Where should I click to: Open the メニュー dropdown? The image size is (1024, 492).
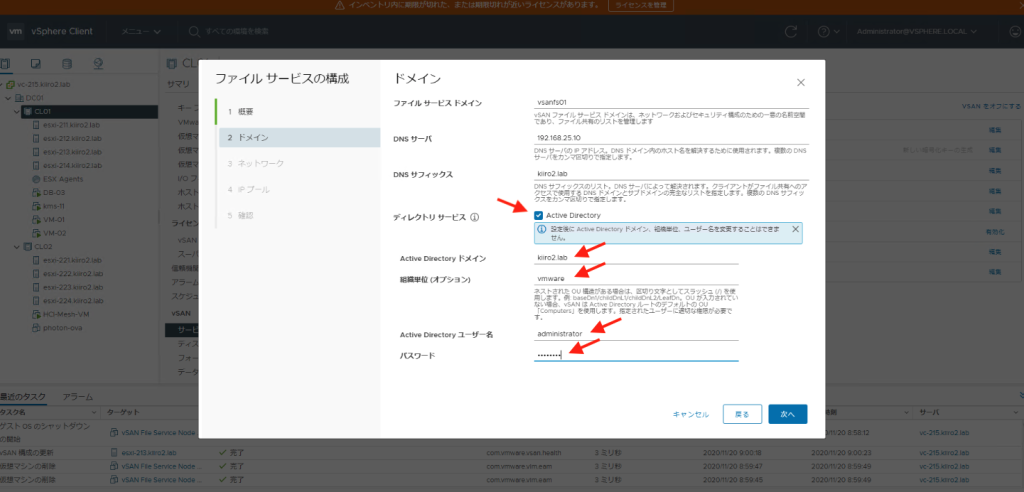(x=141, y=31)
